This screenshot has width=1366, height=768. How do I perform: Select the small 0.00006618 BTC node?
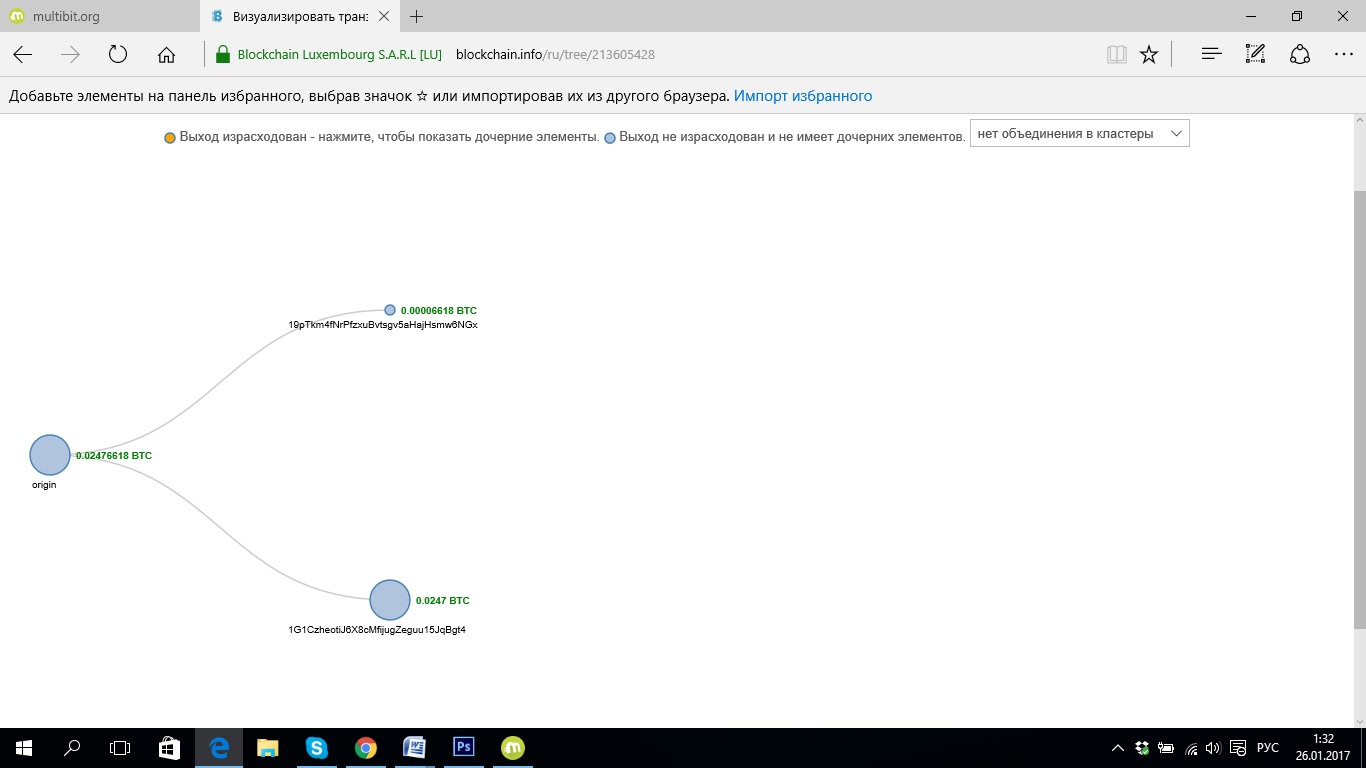pyautogui.click(x=390, y=310)
